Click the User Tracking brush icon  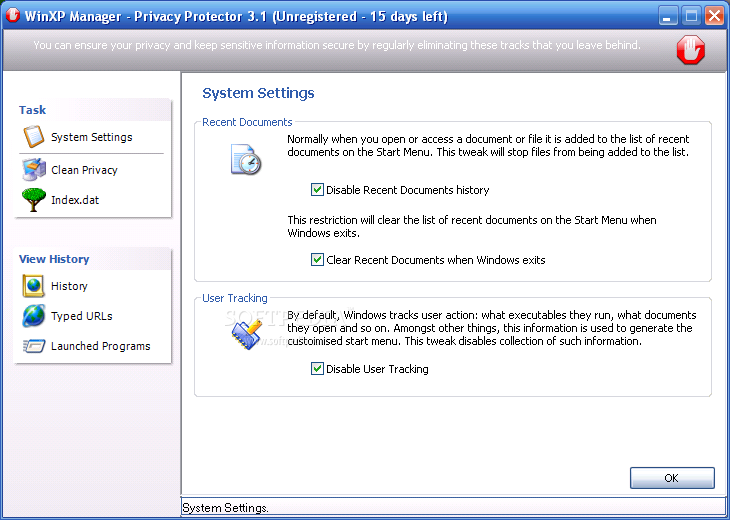coord(247,335)
